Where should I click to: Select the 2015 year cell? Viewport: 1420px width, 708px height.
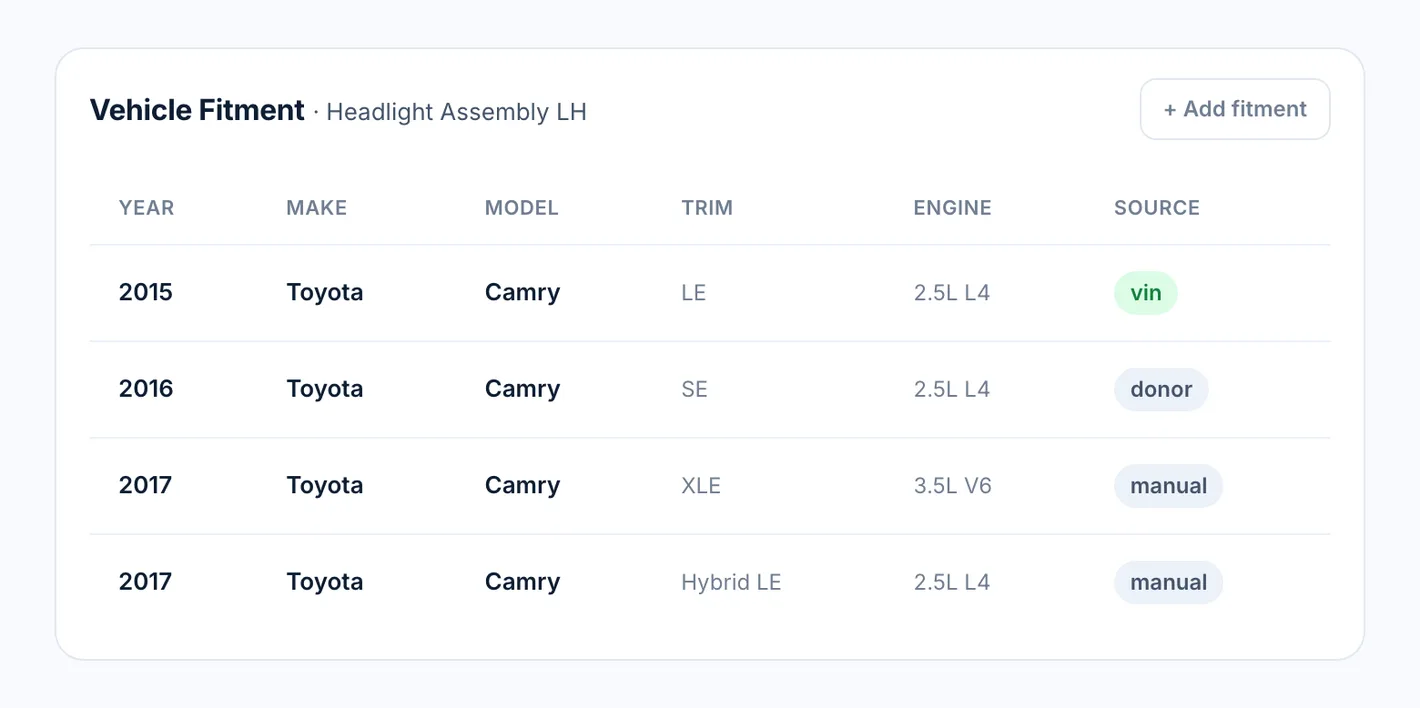click(x=146, y=293)
